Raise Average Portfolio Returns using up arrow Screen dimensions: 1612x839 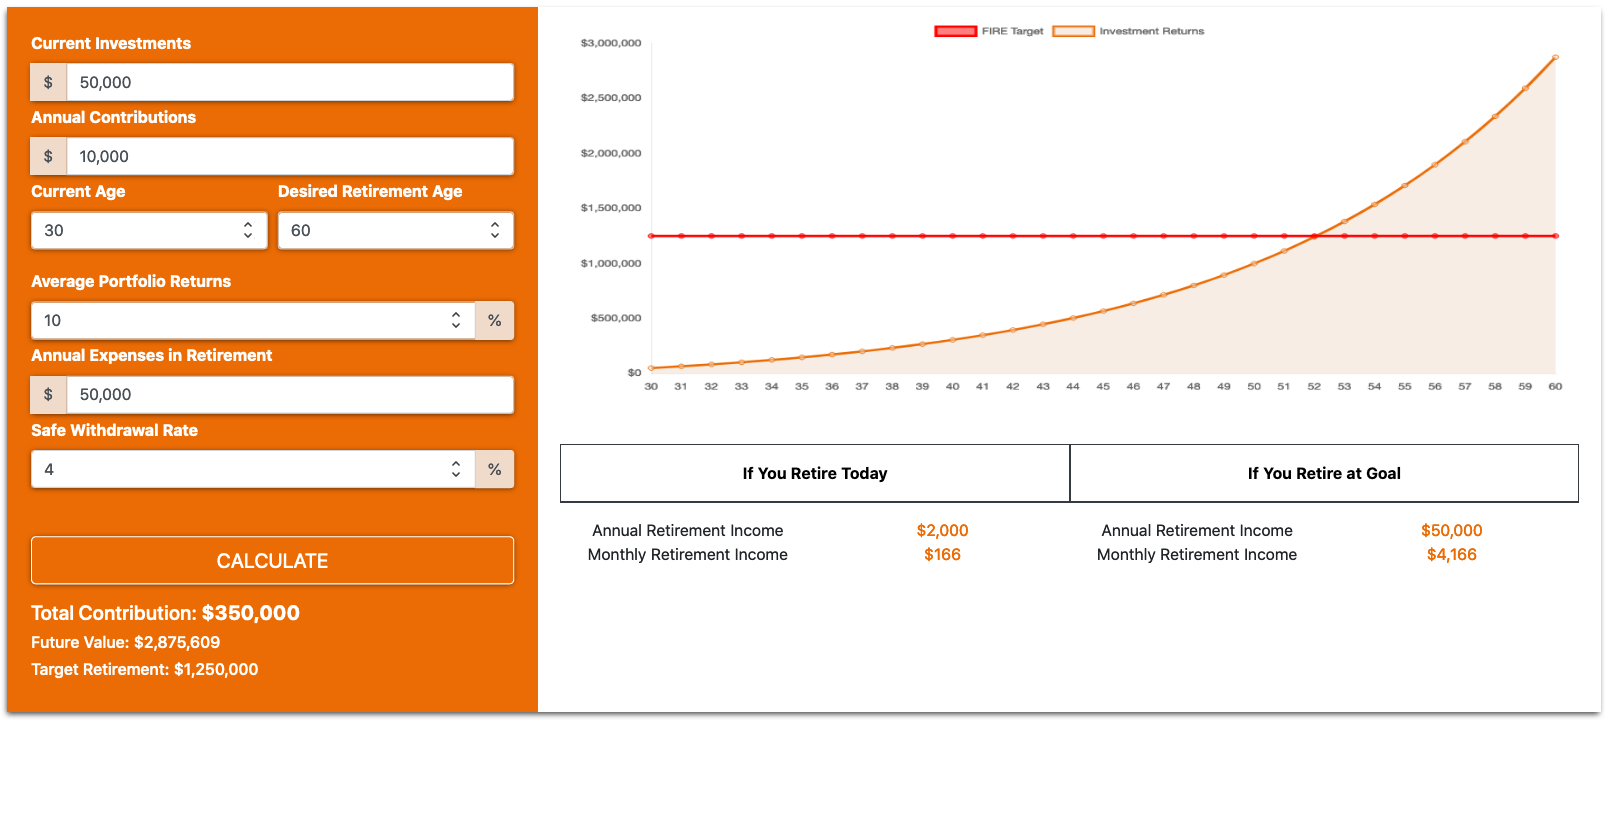(x=456, y=315)
